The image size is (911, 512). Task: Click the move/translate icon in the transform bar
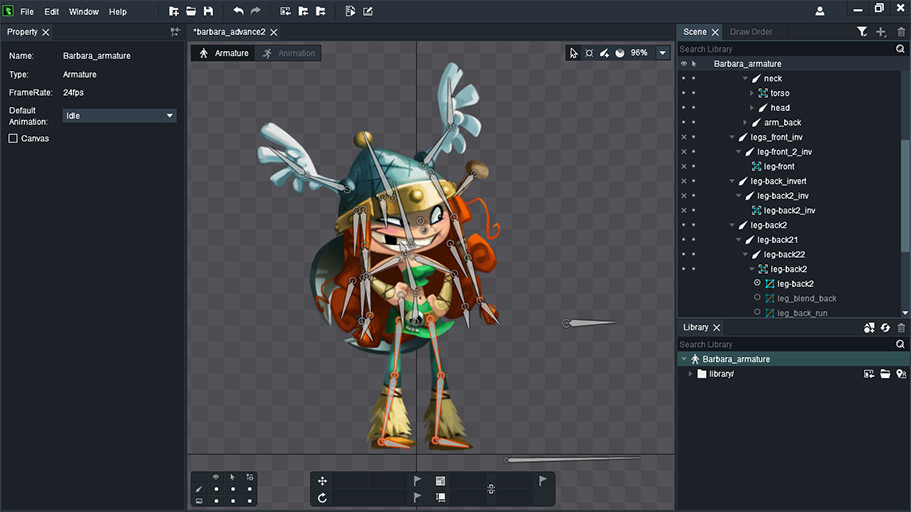pos(322,481)
